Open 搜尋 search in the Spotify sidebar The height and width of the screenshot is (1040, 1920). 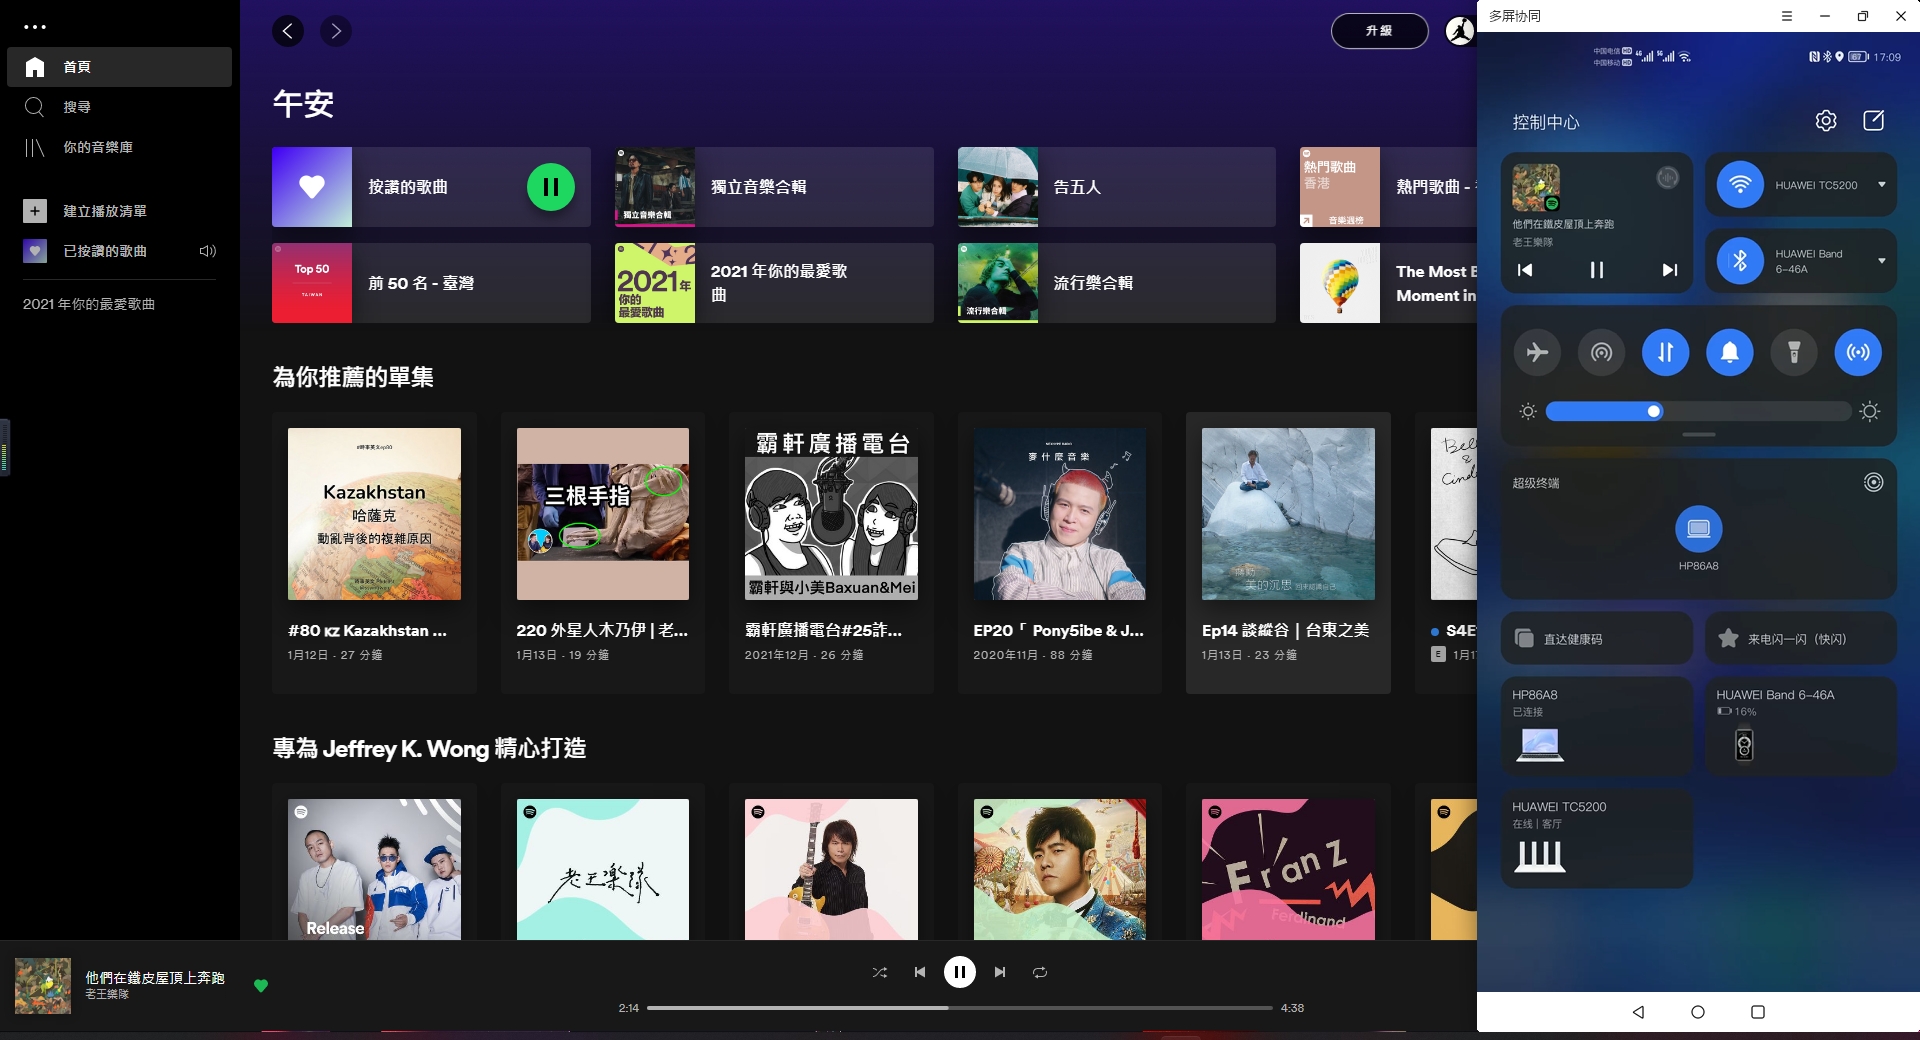(119, 107)
